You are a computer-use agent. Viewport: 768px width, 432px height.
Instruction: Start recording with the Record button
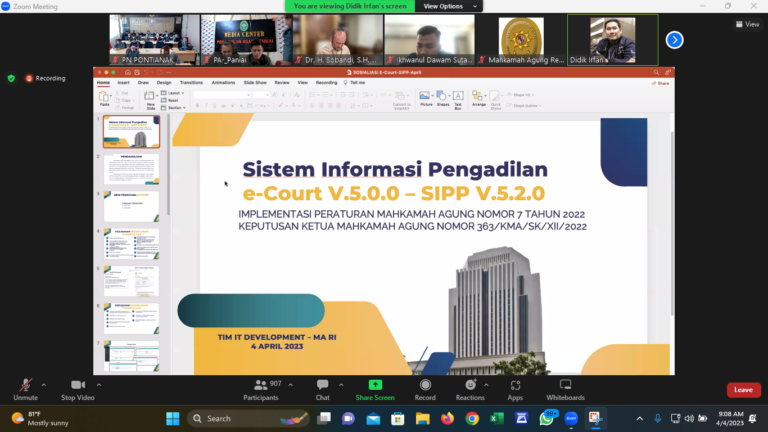pyautogui.click(x=425, y=387)
